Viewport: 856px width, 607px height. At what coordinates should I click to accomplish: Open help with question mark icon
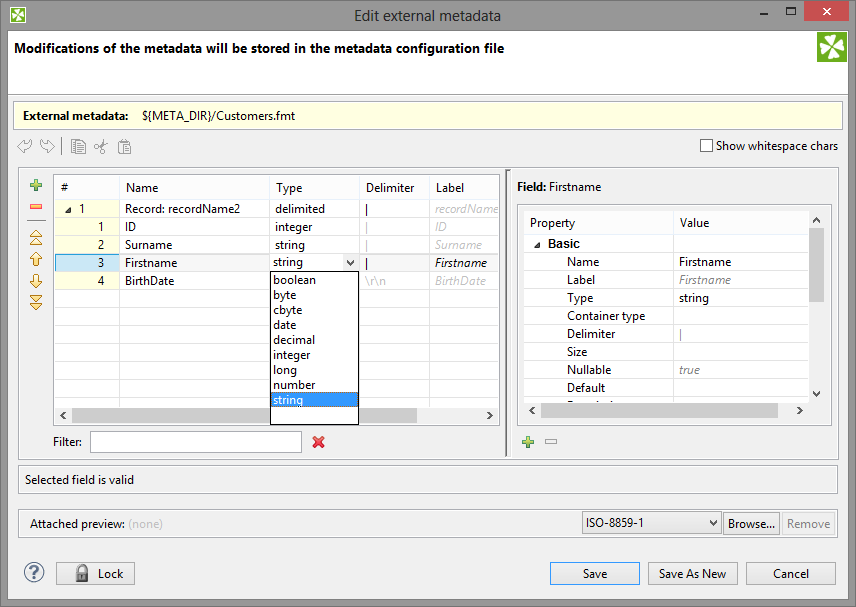(x=35, y=573)
